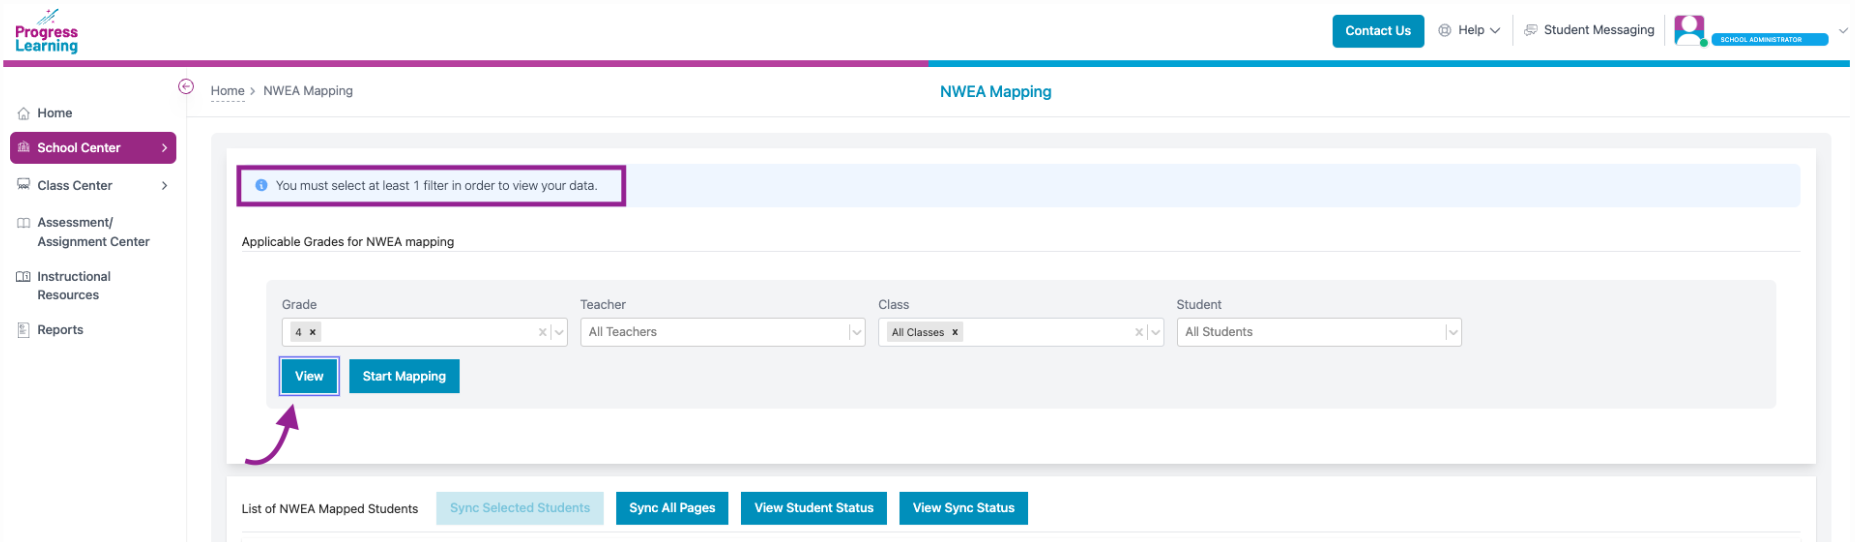Viewport: 1855px width, 542px height.
Task: Open the Student dropdown
Action: tap(1319, 332)
